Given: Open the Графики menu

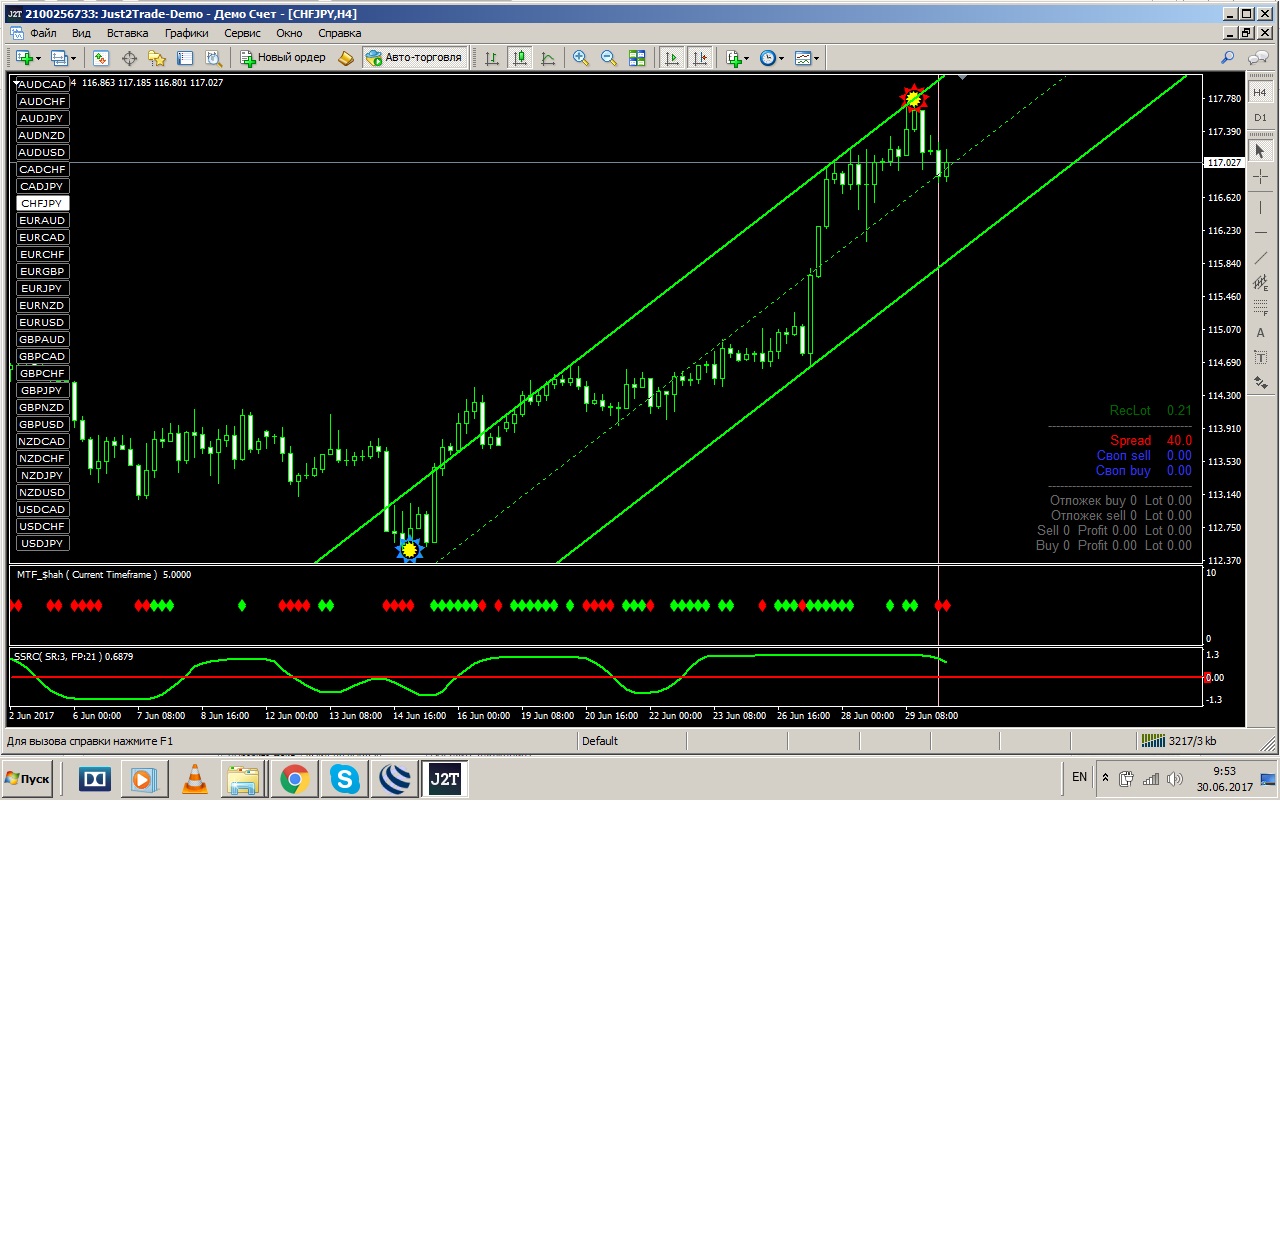Looking at the screenshot, I should [x=187, y=33].
